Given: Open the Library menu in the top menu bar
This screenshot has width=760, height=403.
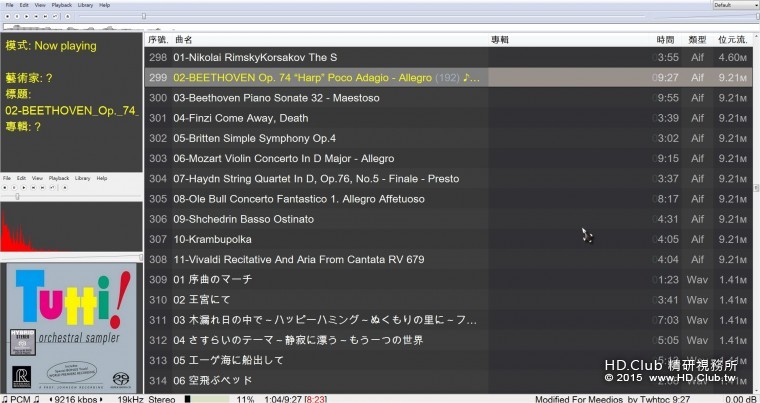Looking at the screenshot, I should pos(85,5).
